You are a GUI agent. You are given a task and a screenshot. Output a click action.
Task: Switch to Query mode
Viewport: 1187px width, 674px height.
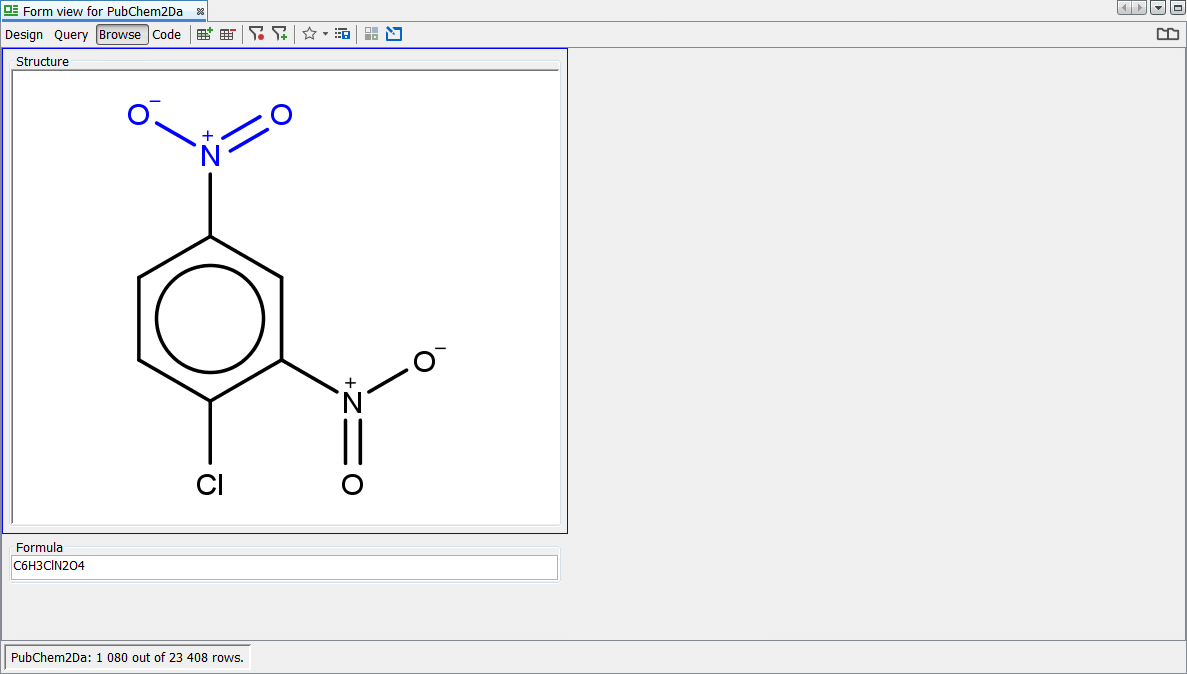click(x=71, y=35)
